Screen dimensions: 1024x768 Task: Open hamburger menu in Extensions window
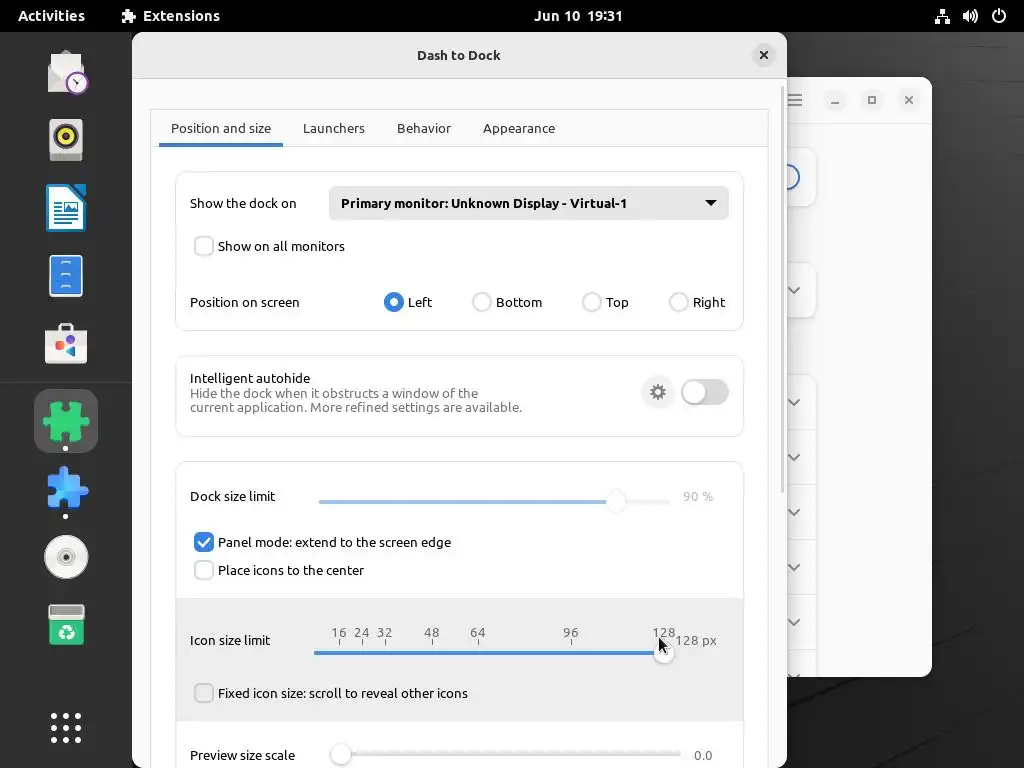coord(795,100)
